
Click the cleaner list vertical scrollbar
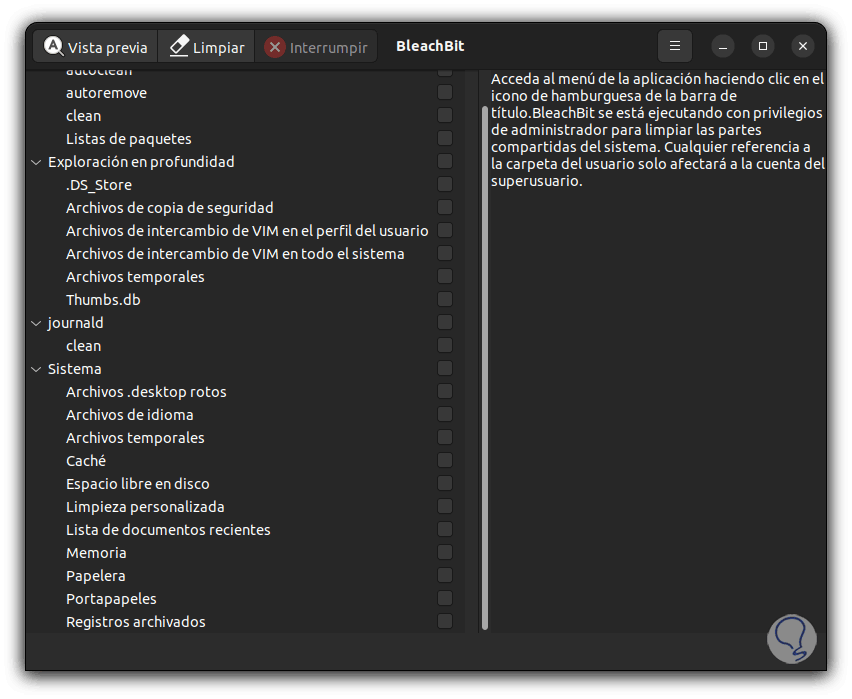pos(484,367)
